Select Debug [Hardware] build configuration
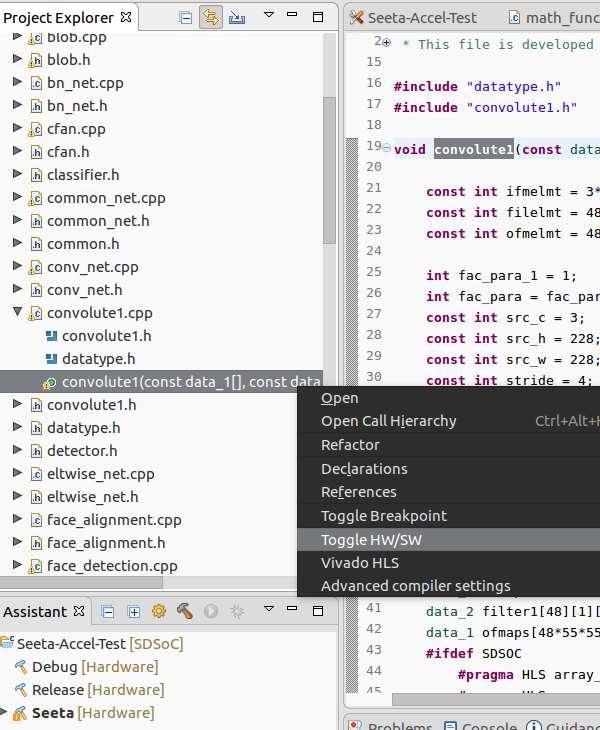The height and width of the screenshot is (730, 600). click(86, 667)
